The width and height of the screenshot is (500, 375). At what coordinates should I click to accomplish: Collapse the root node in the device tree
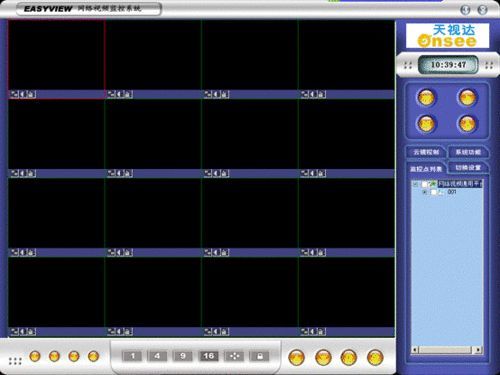pos(415,184)
